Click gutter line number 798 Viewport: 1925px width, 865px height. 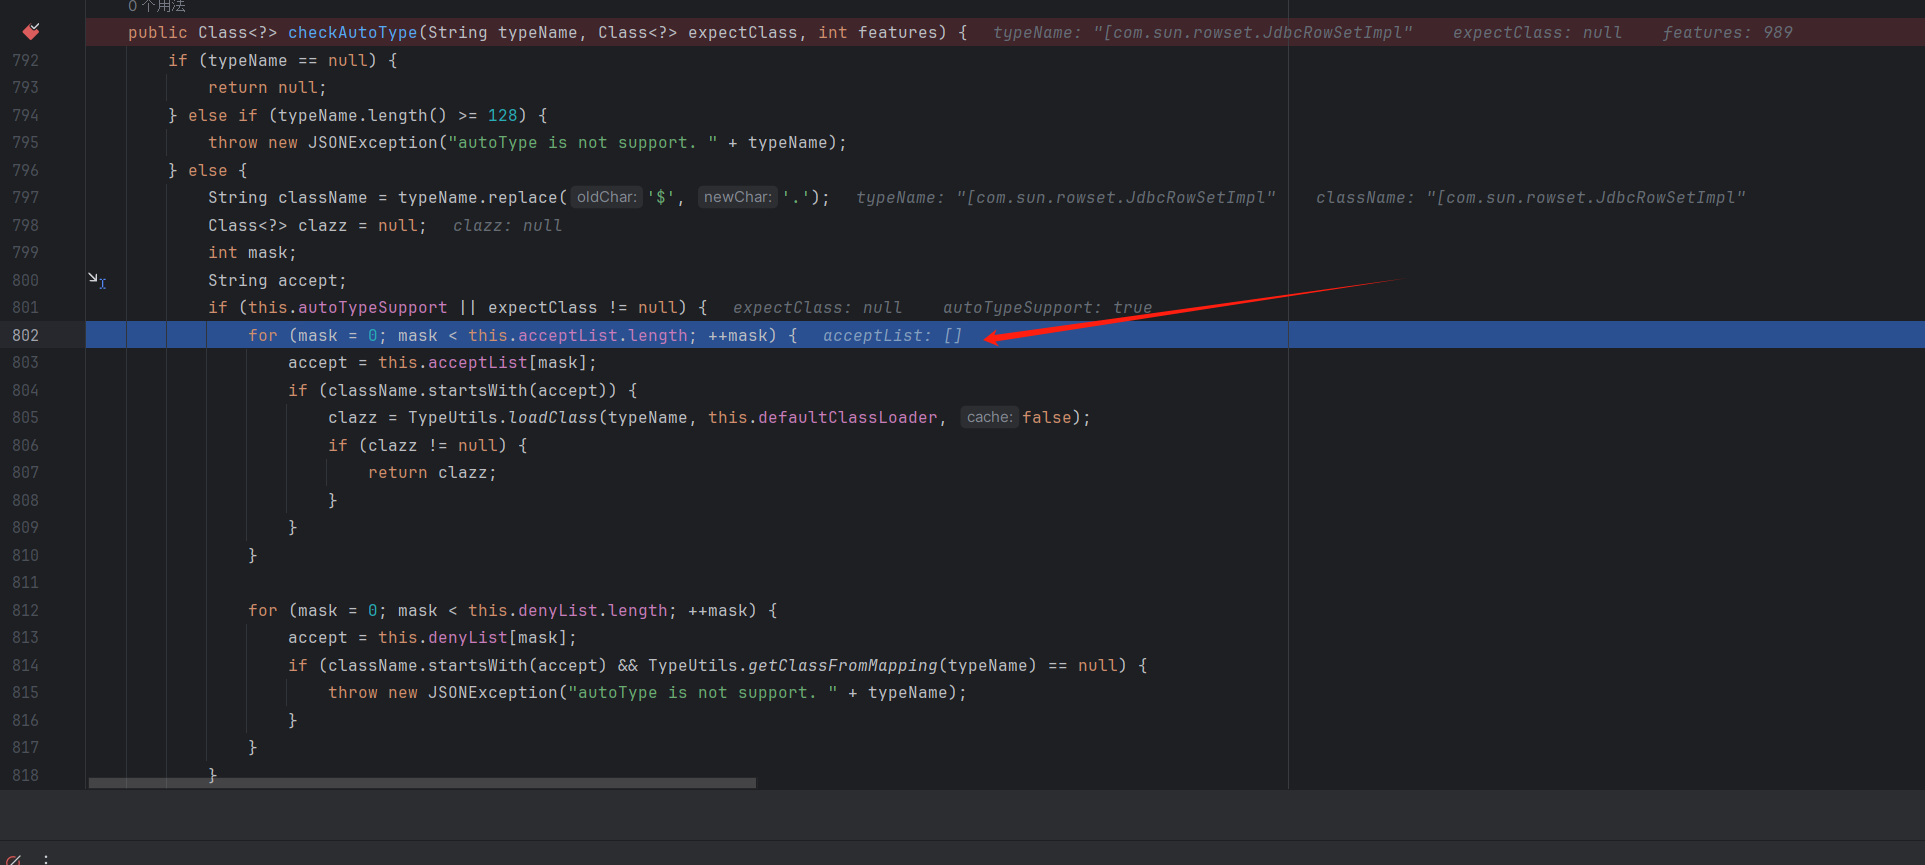coord(26,225)
